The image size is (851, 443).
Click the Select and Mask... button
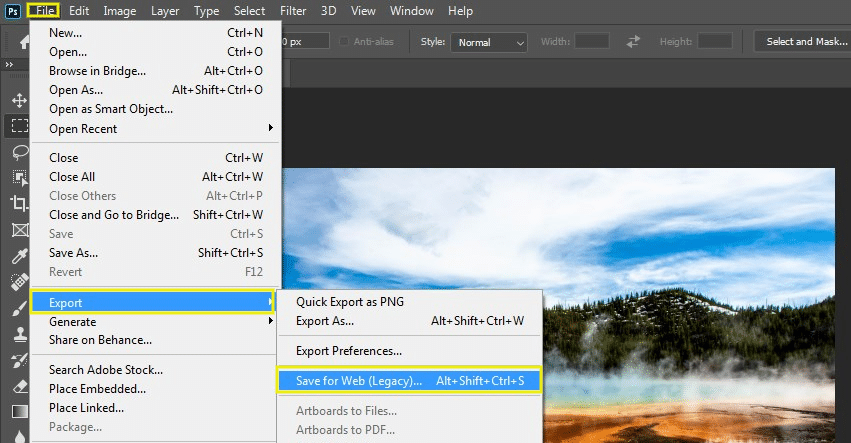point(804,41)
